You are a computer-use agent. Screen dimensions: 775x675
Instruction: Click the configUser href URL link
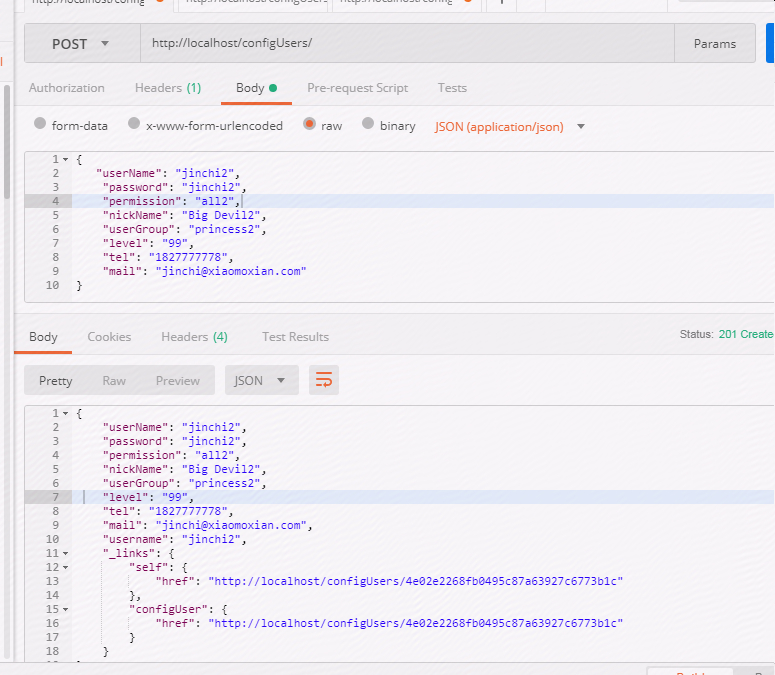click(415, 623)
